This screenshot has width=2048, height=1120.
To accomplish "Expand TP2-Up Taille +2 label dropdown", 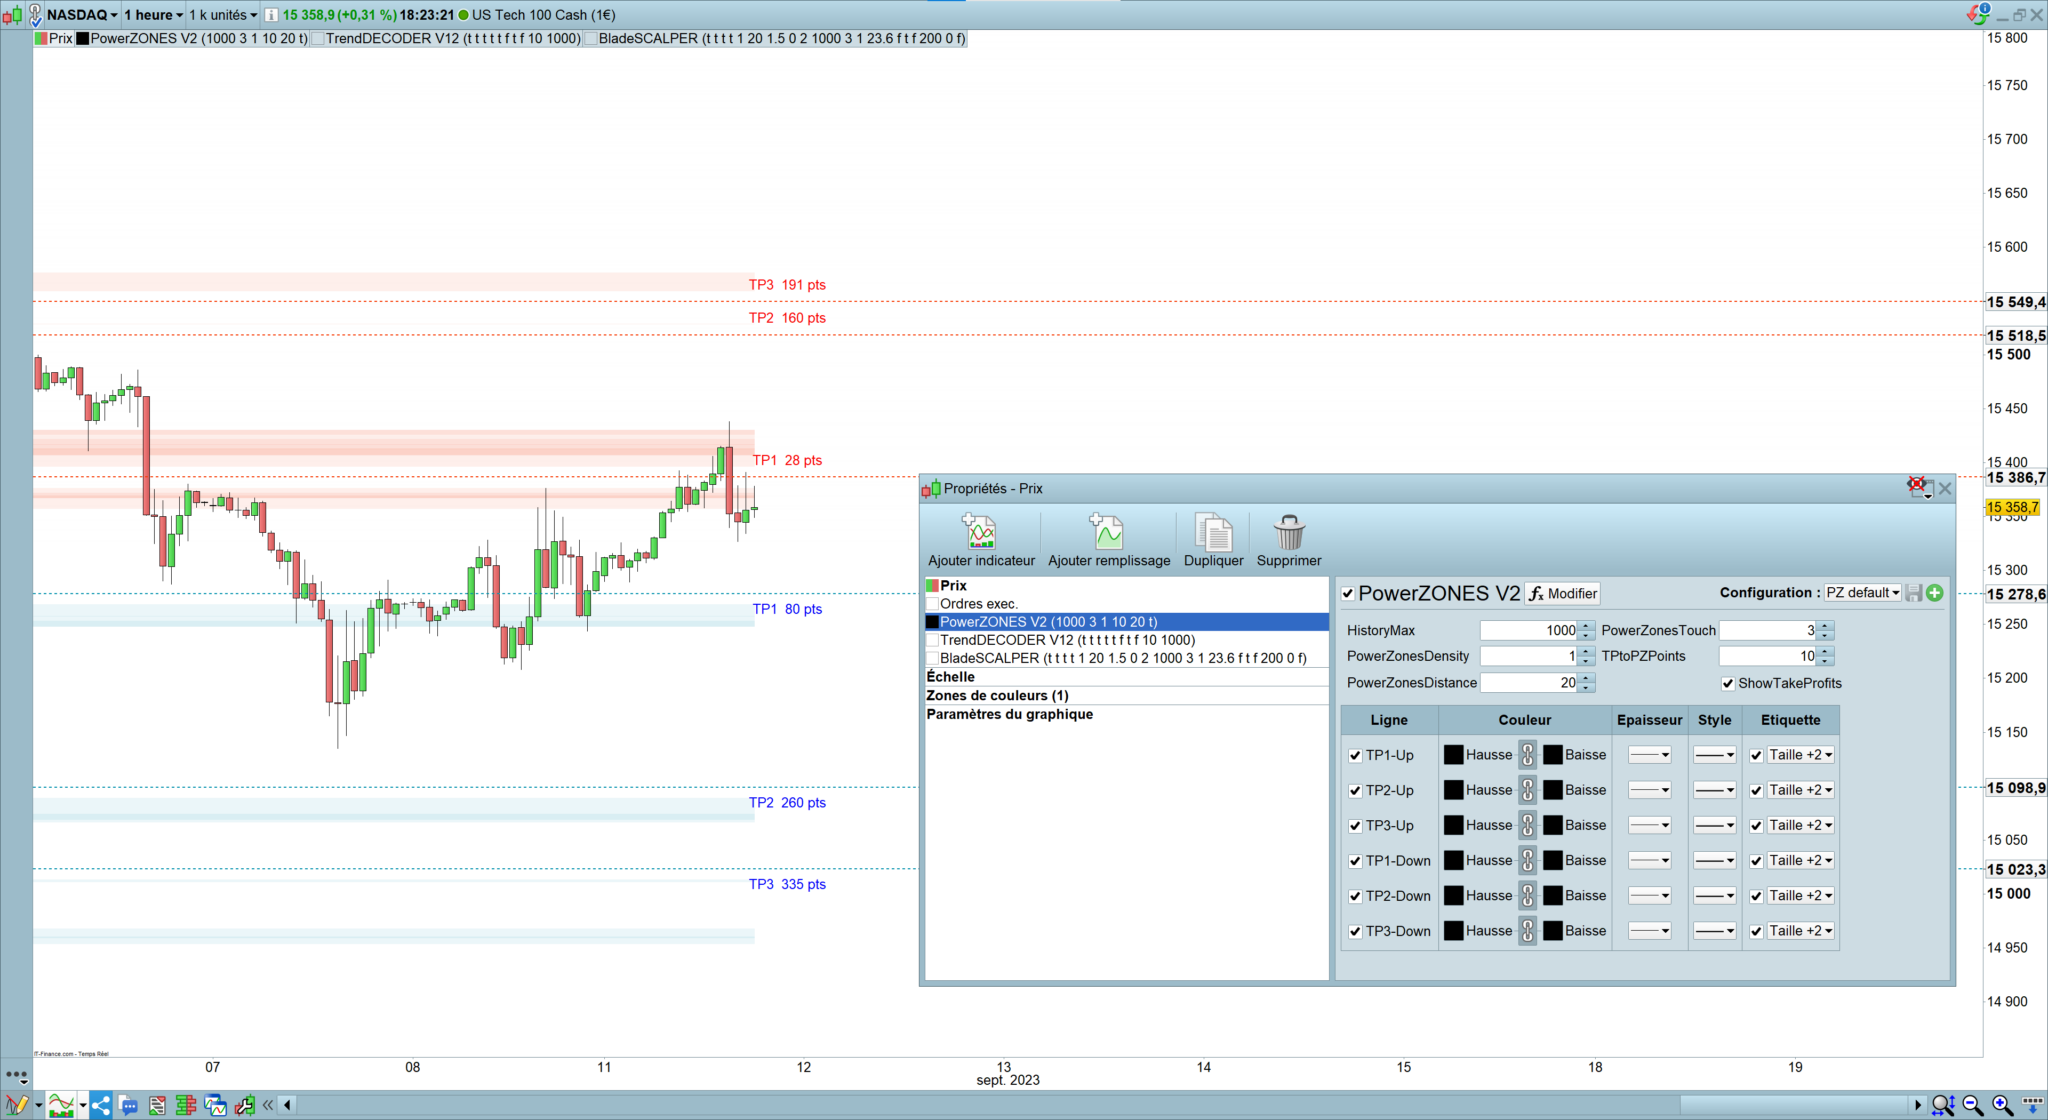I will [1800, 790].
